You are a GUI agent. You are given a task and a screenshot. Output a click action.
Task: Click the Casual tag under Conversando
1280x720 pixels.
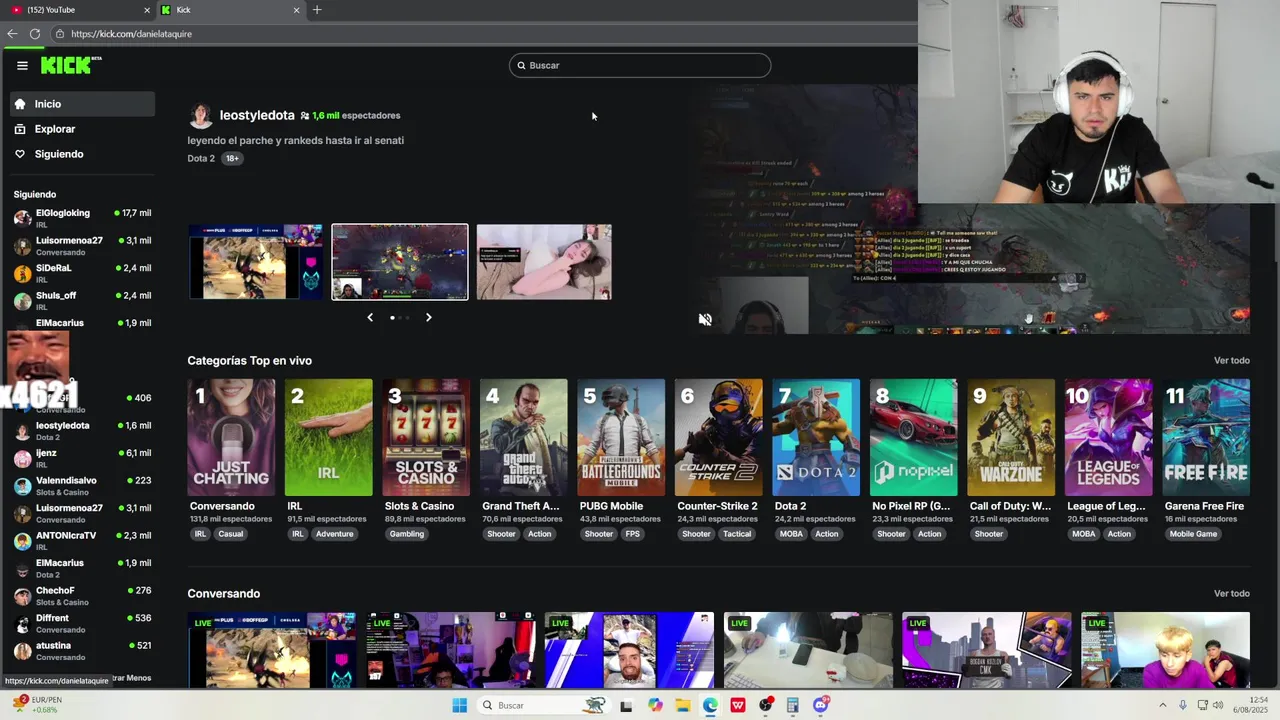(x=231, y=534)
